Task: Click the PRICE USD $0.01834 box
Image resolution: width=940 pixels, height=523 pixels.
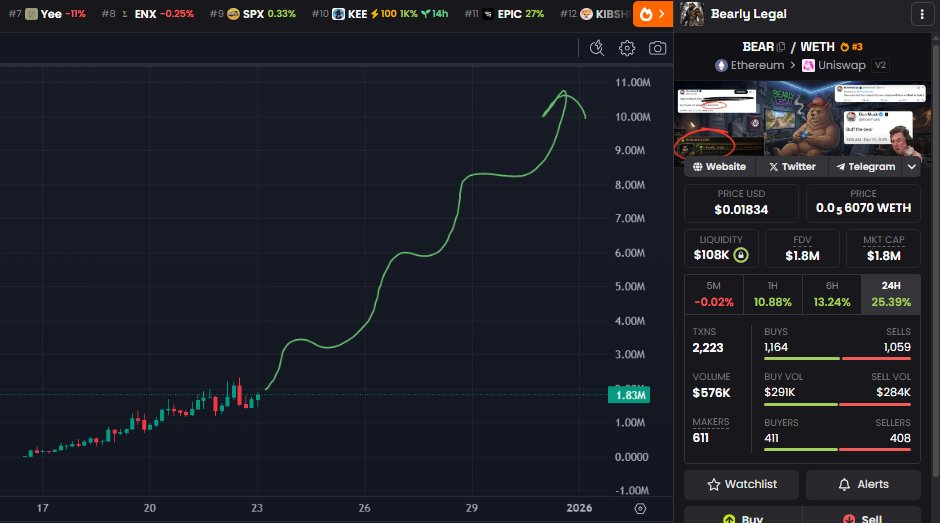Action: click(742, 203)
